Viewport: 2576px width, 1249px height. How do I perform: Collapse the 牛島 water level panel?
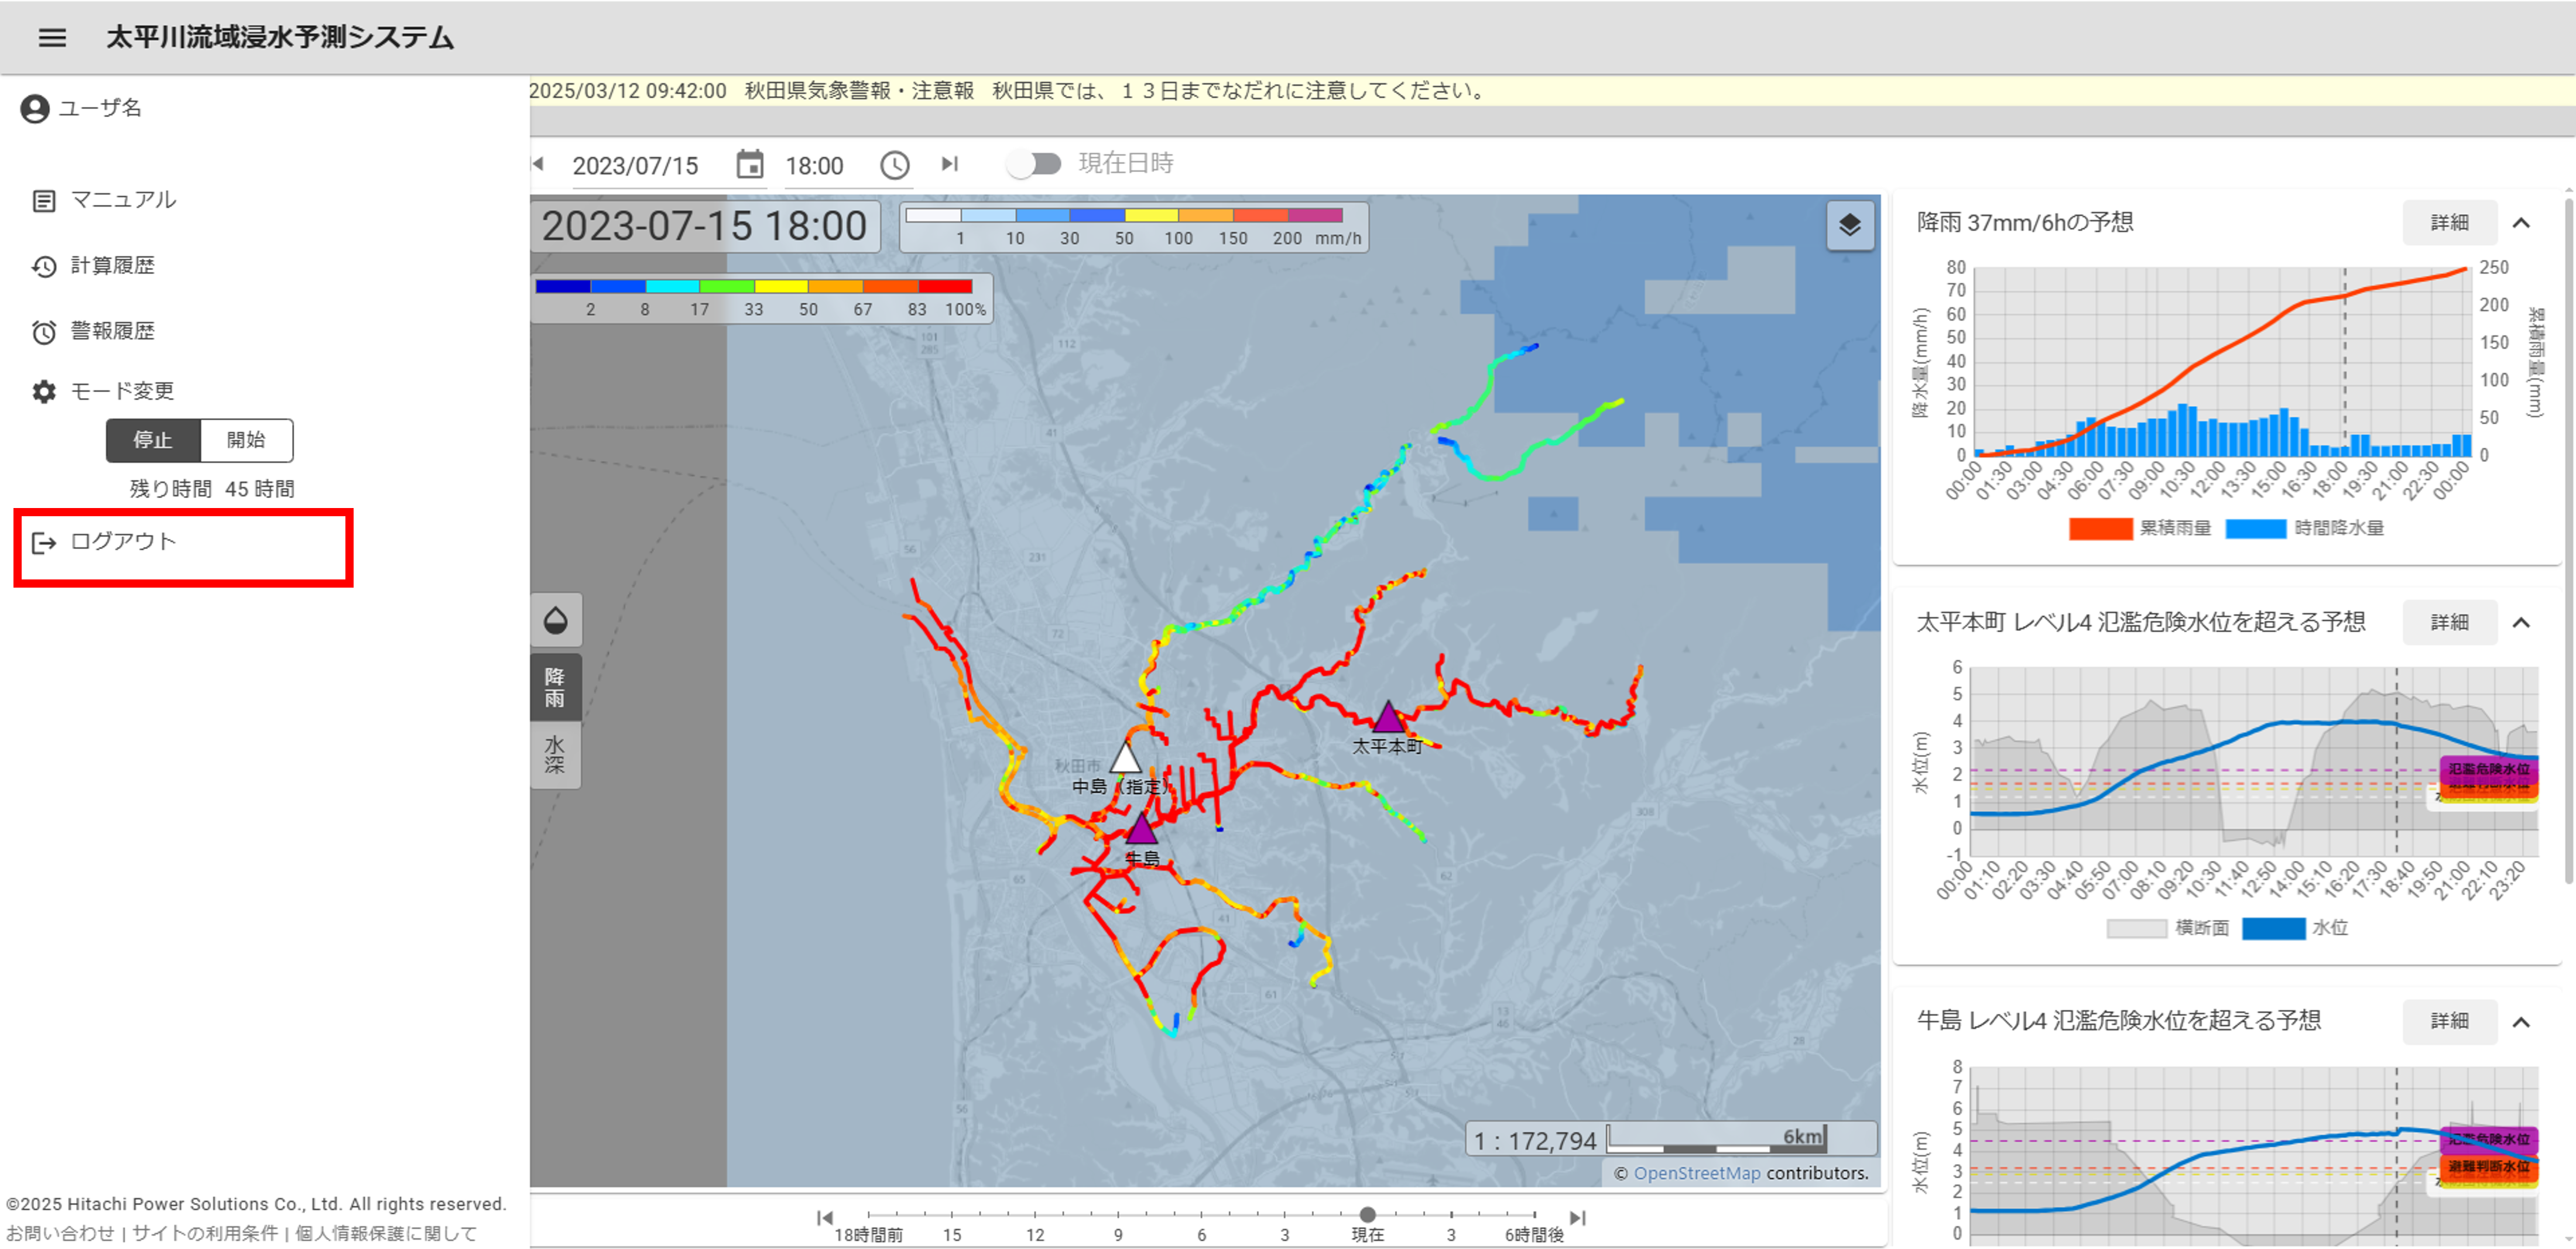(x=2521, y=1022)
